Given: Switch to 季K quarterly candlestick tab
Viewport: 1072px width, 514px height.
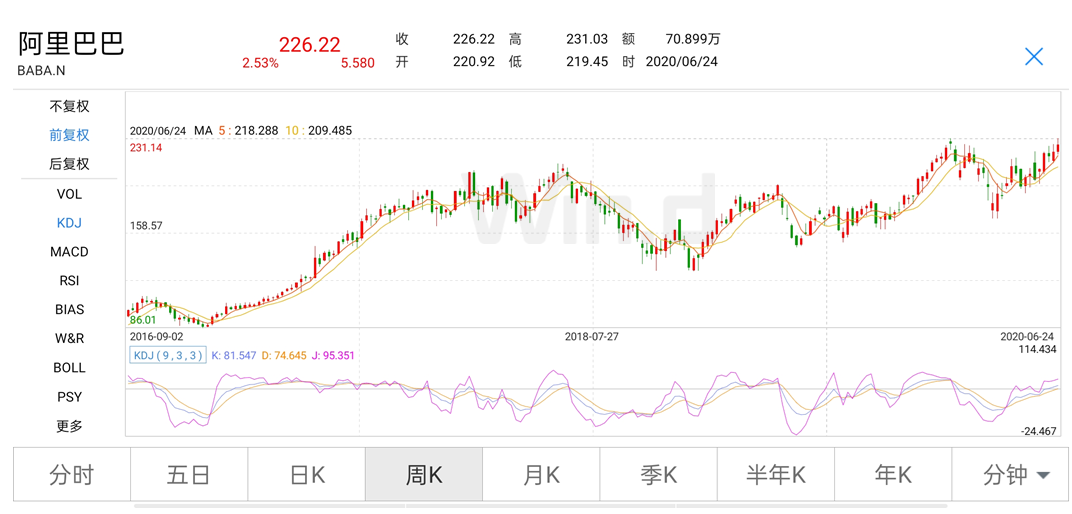Looking at the screenshot, I should (x=658, y=474).
